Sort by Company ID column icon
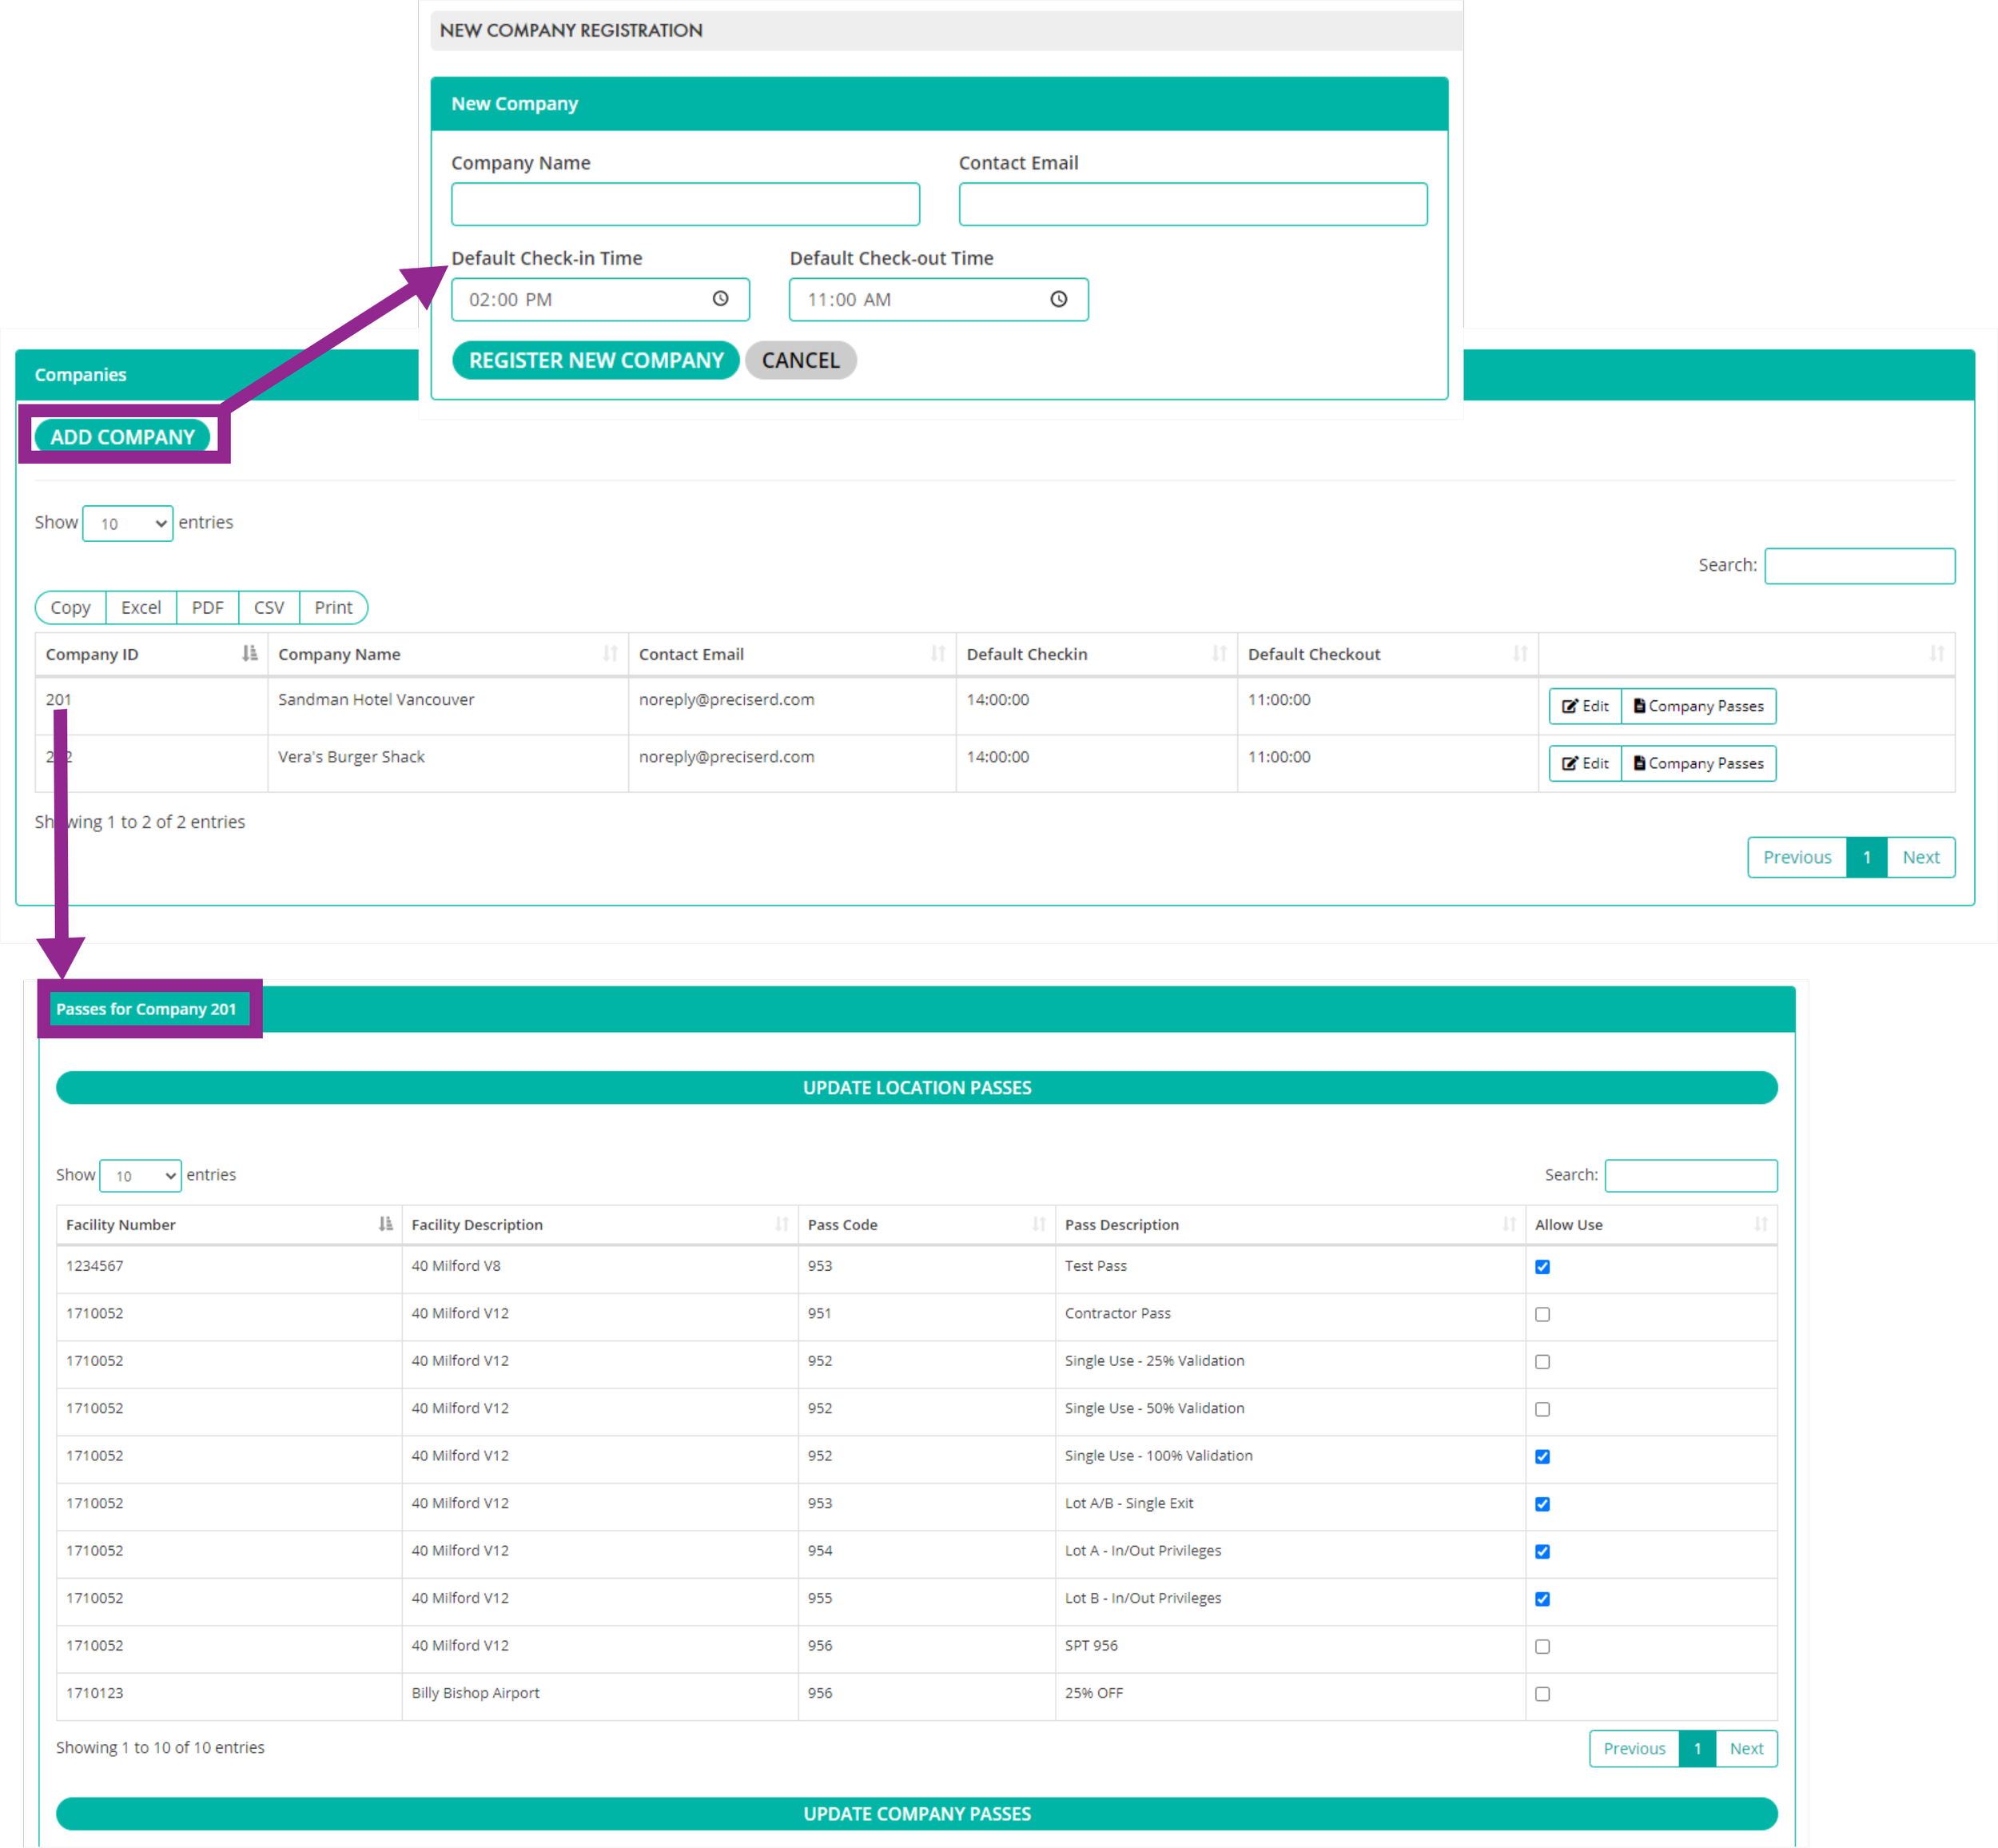Screen dimensions: 1998x1848 pyautogui.click(x=249, y=654)
